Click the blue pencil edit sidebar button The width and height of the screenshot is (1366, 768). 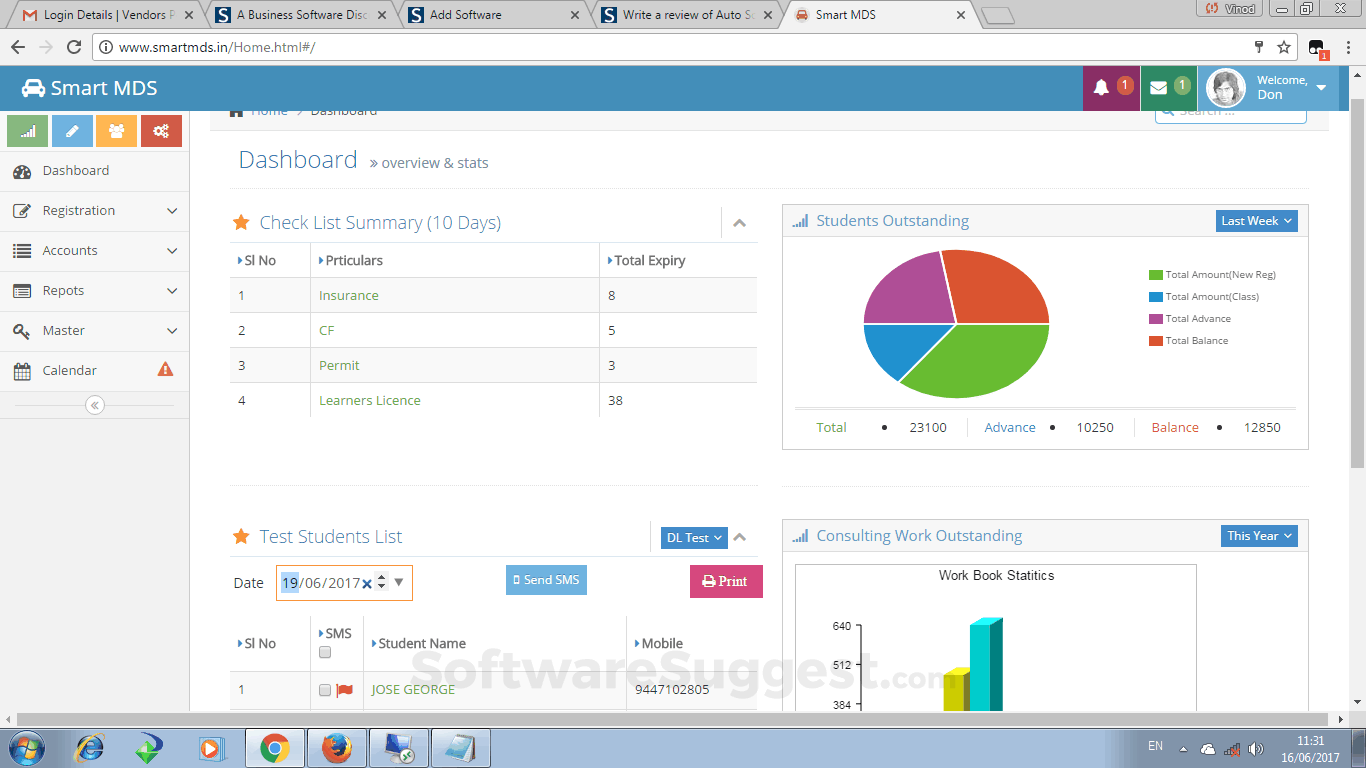point(72,131)
